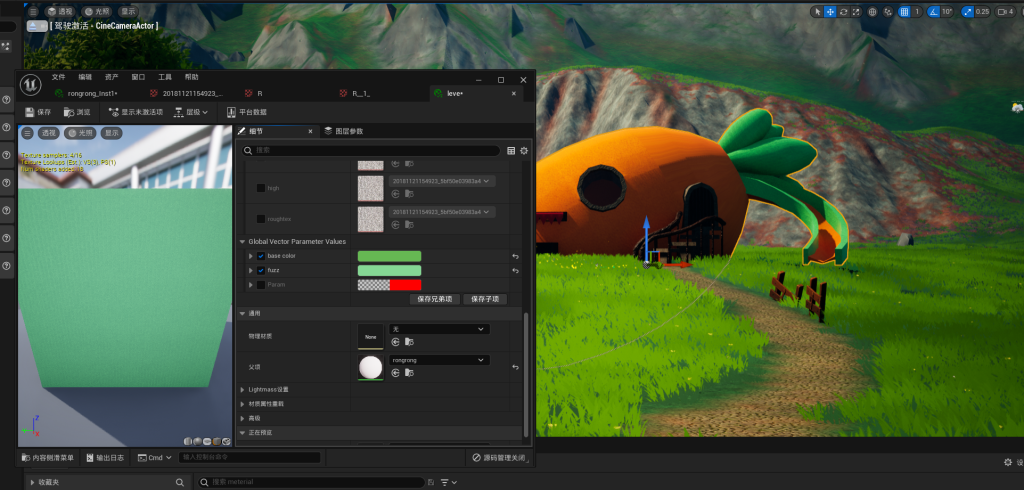Open the 帮助 menu
The image size is (1024, 490).
(191, 77)
